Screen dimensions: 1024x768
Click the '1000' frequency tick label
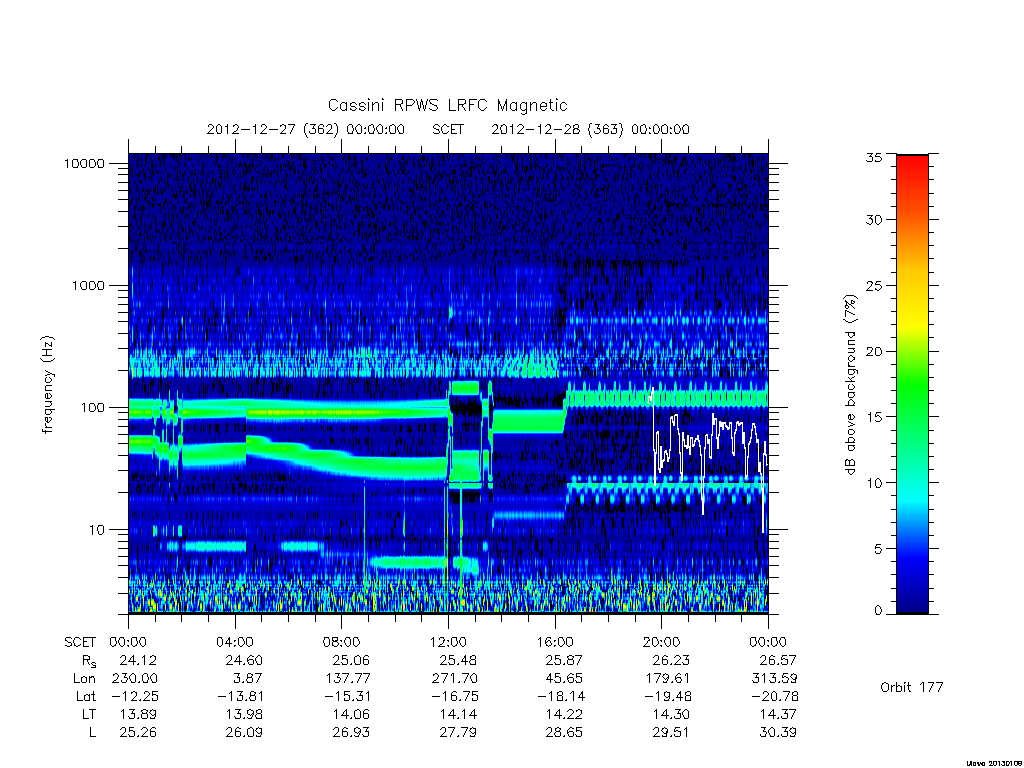(x=88, y=285)
